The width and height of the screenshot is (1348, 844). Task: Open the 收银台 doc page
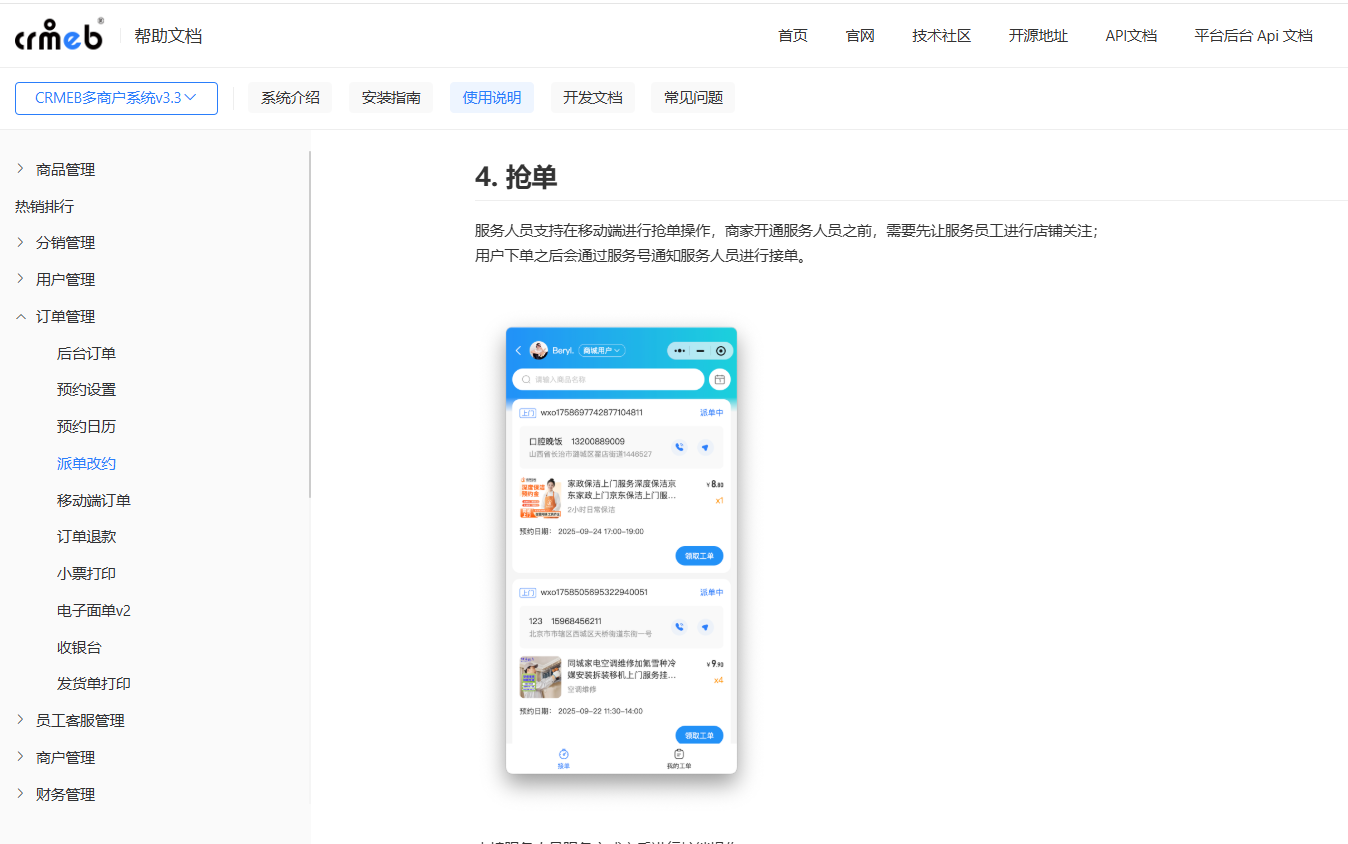tap(79, 648)
